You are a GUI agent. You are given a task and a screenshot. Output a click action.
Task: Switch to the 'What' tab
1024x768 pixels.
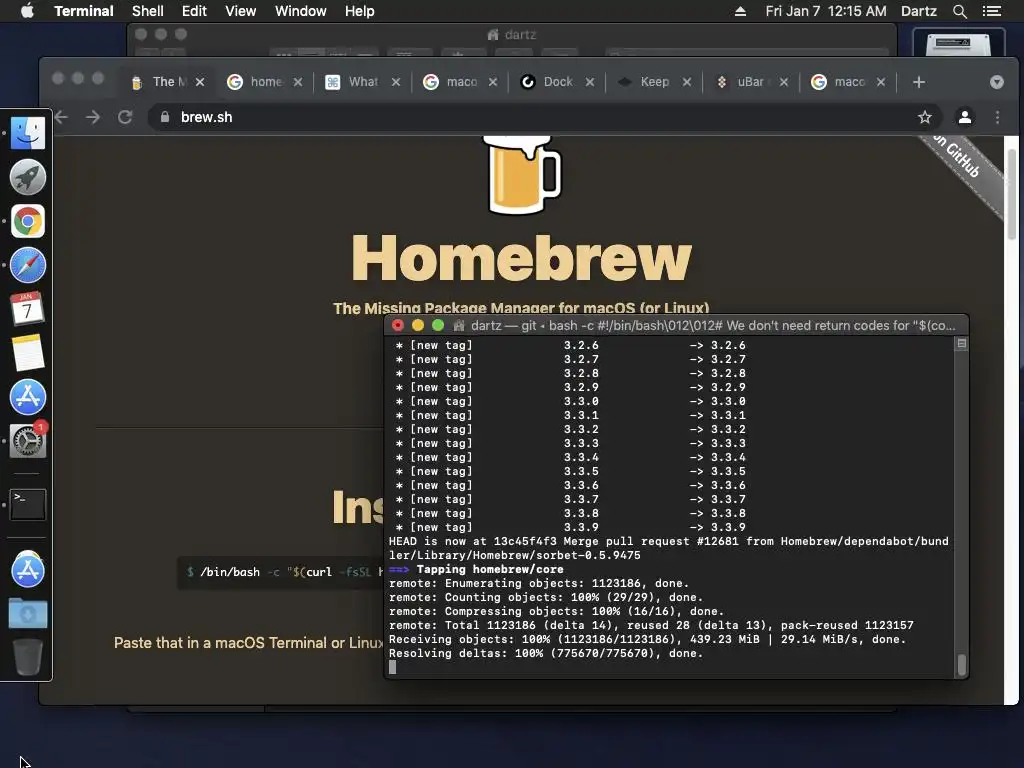(363, 82)
